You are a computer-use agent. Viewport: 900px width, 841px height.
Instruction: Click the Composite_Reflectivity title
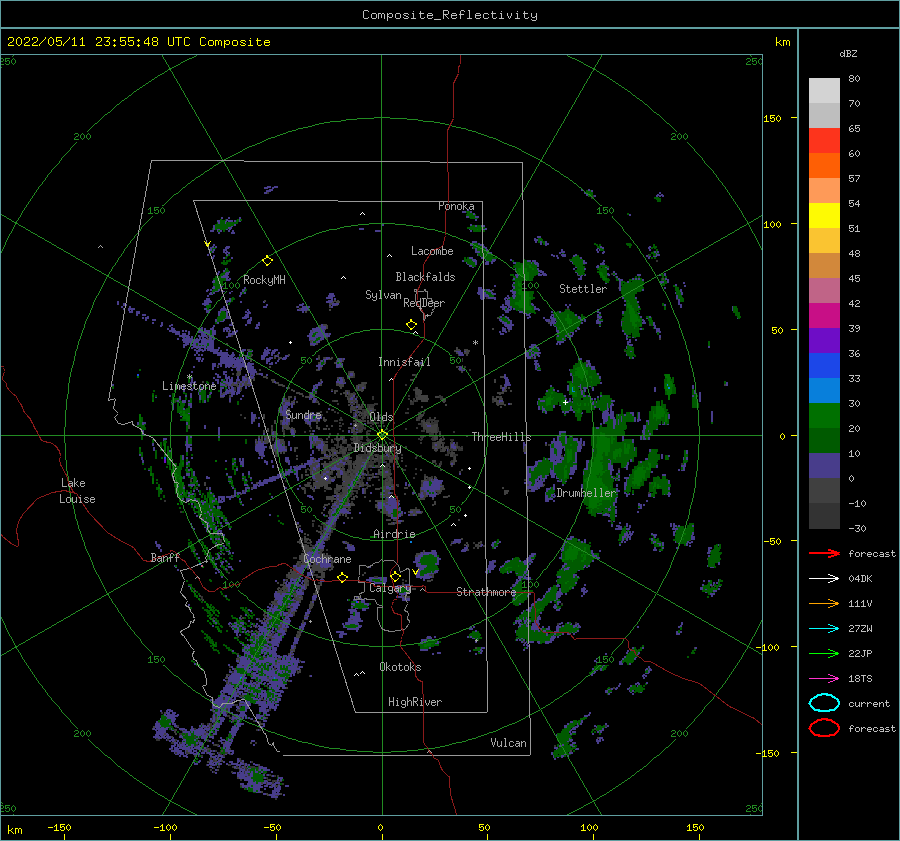(x=450, y=15)
